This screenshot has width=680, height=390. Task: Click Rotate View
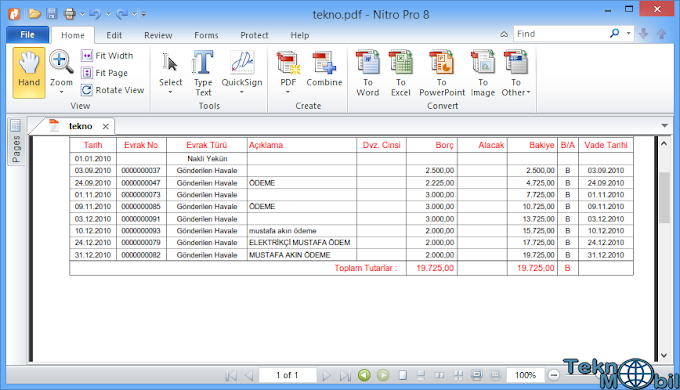(x=113, y=90)
